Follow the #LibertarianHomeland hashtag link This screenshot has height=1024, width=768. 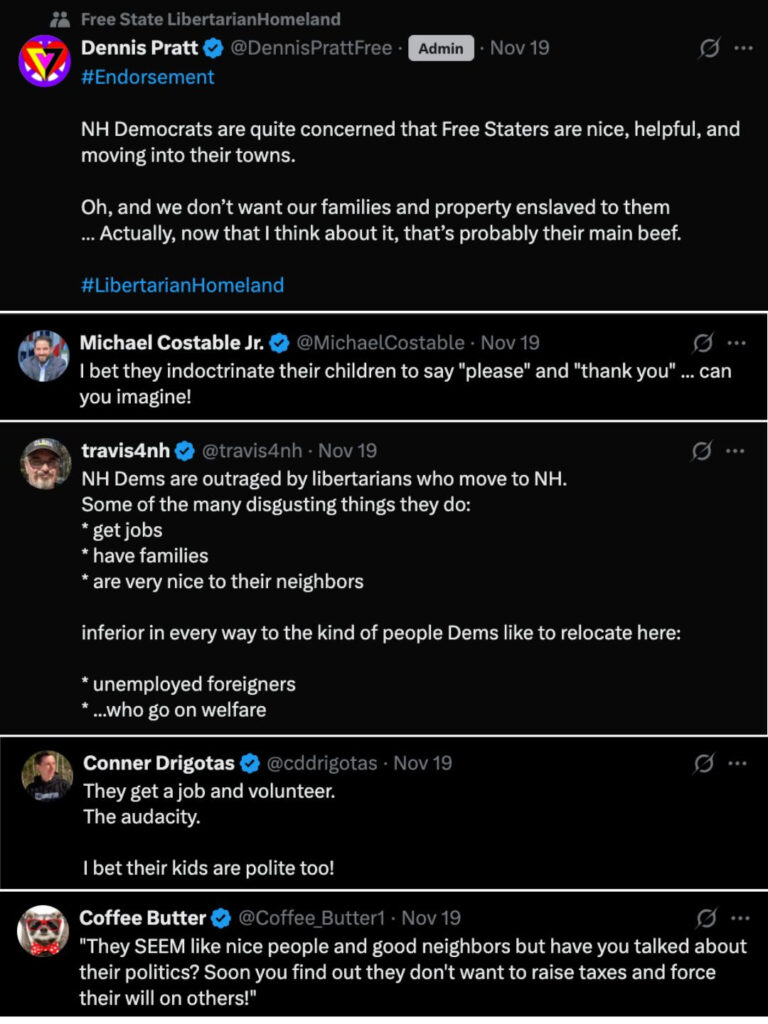point(182,285)
